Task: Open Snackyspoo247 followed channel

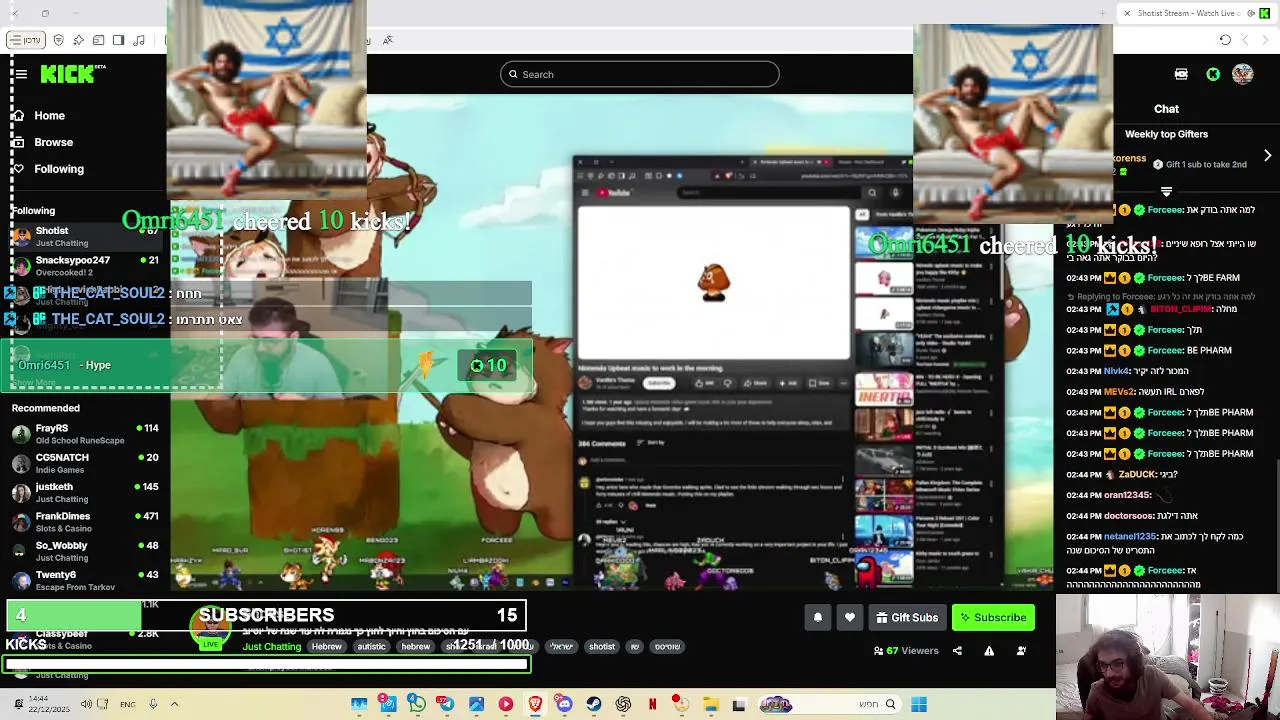Action: 85,266
